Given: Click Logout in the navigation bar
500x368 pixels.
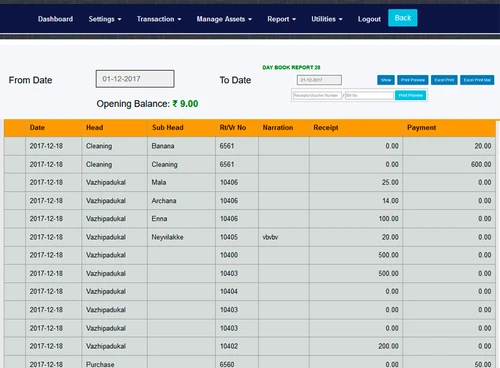Looking at the screenshot, I should pyautogui.click(x=369, y=19).
